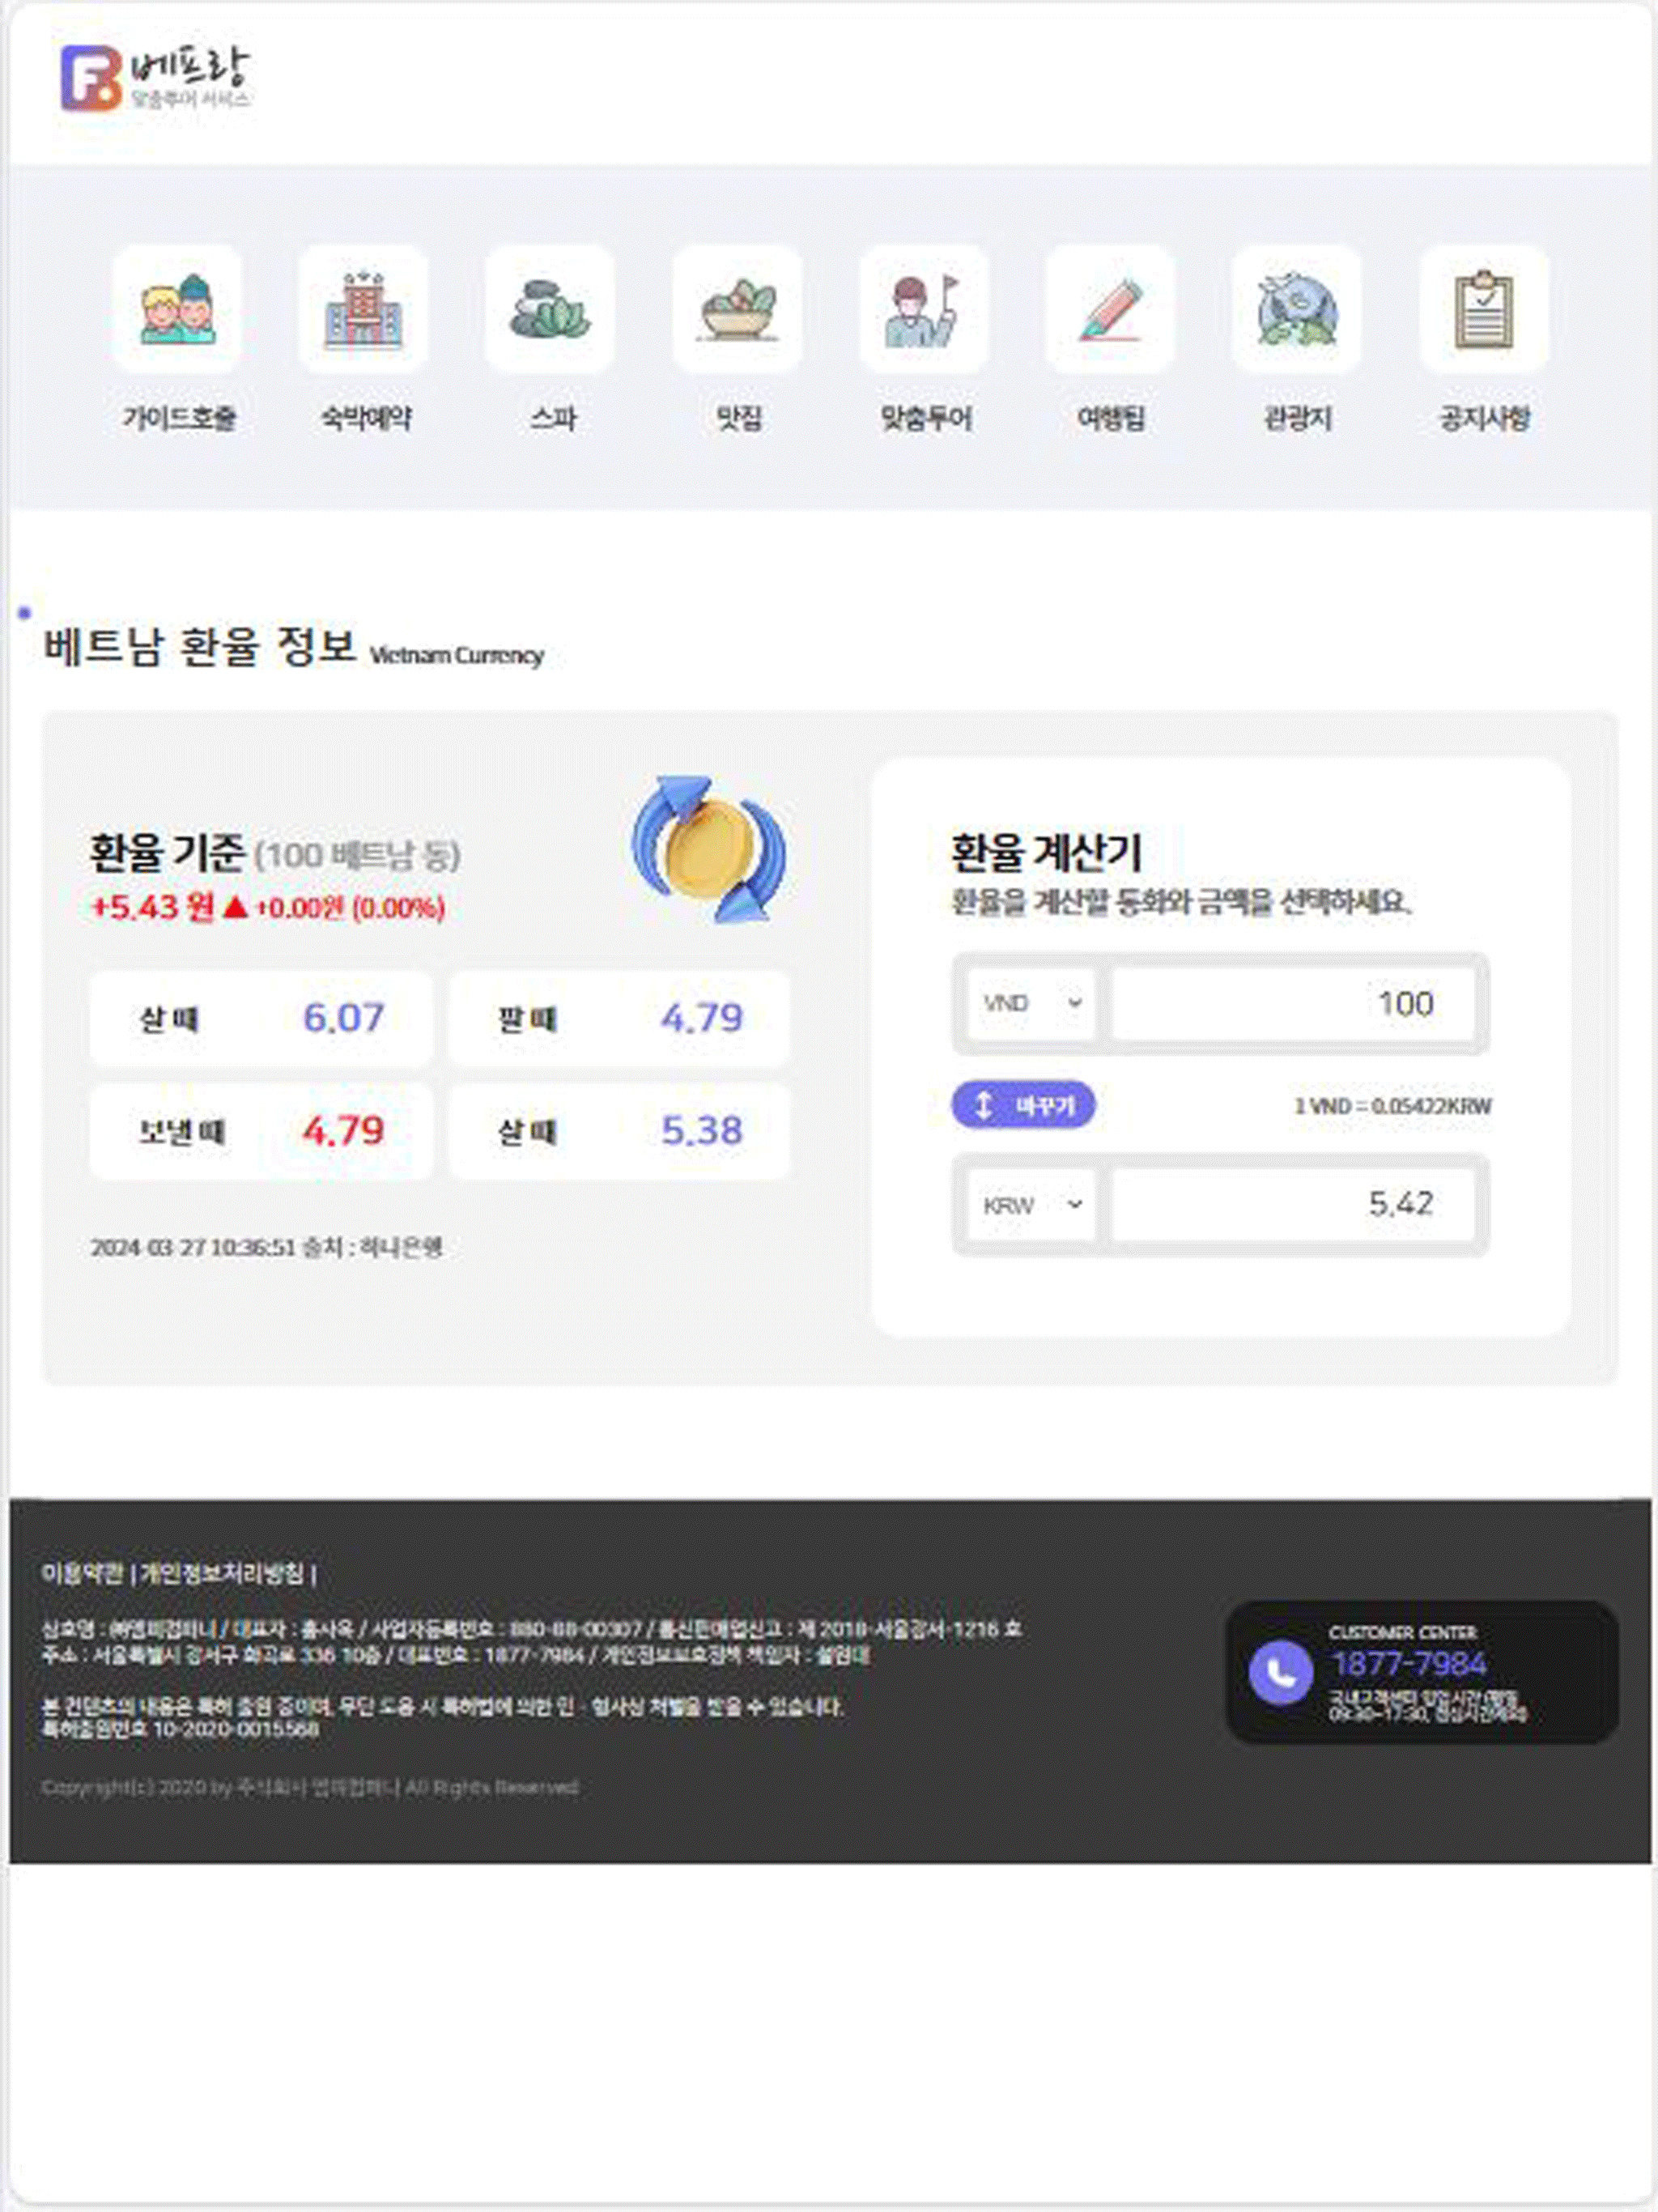The width and height of the screenshot is (1658, 2212).
Task: Click the customer center phone icon
Action: (1280, 1672)
